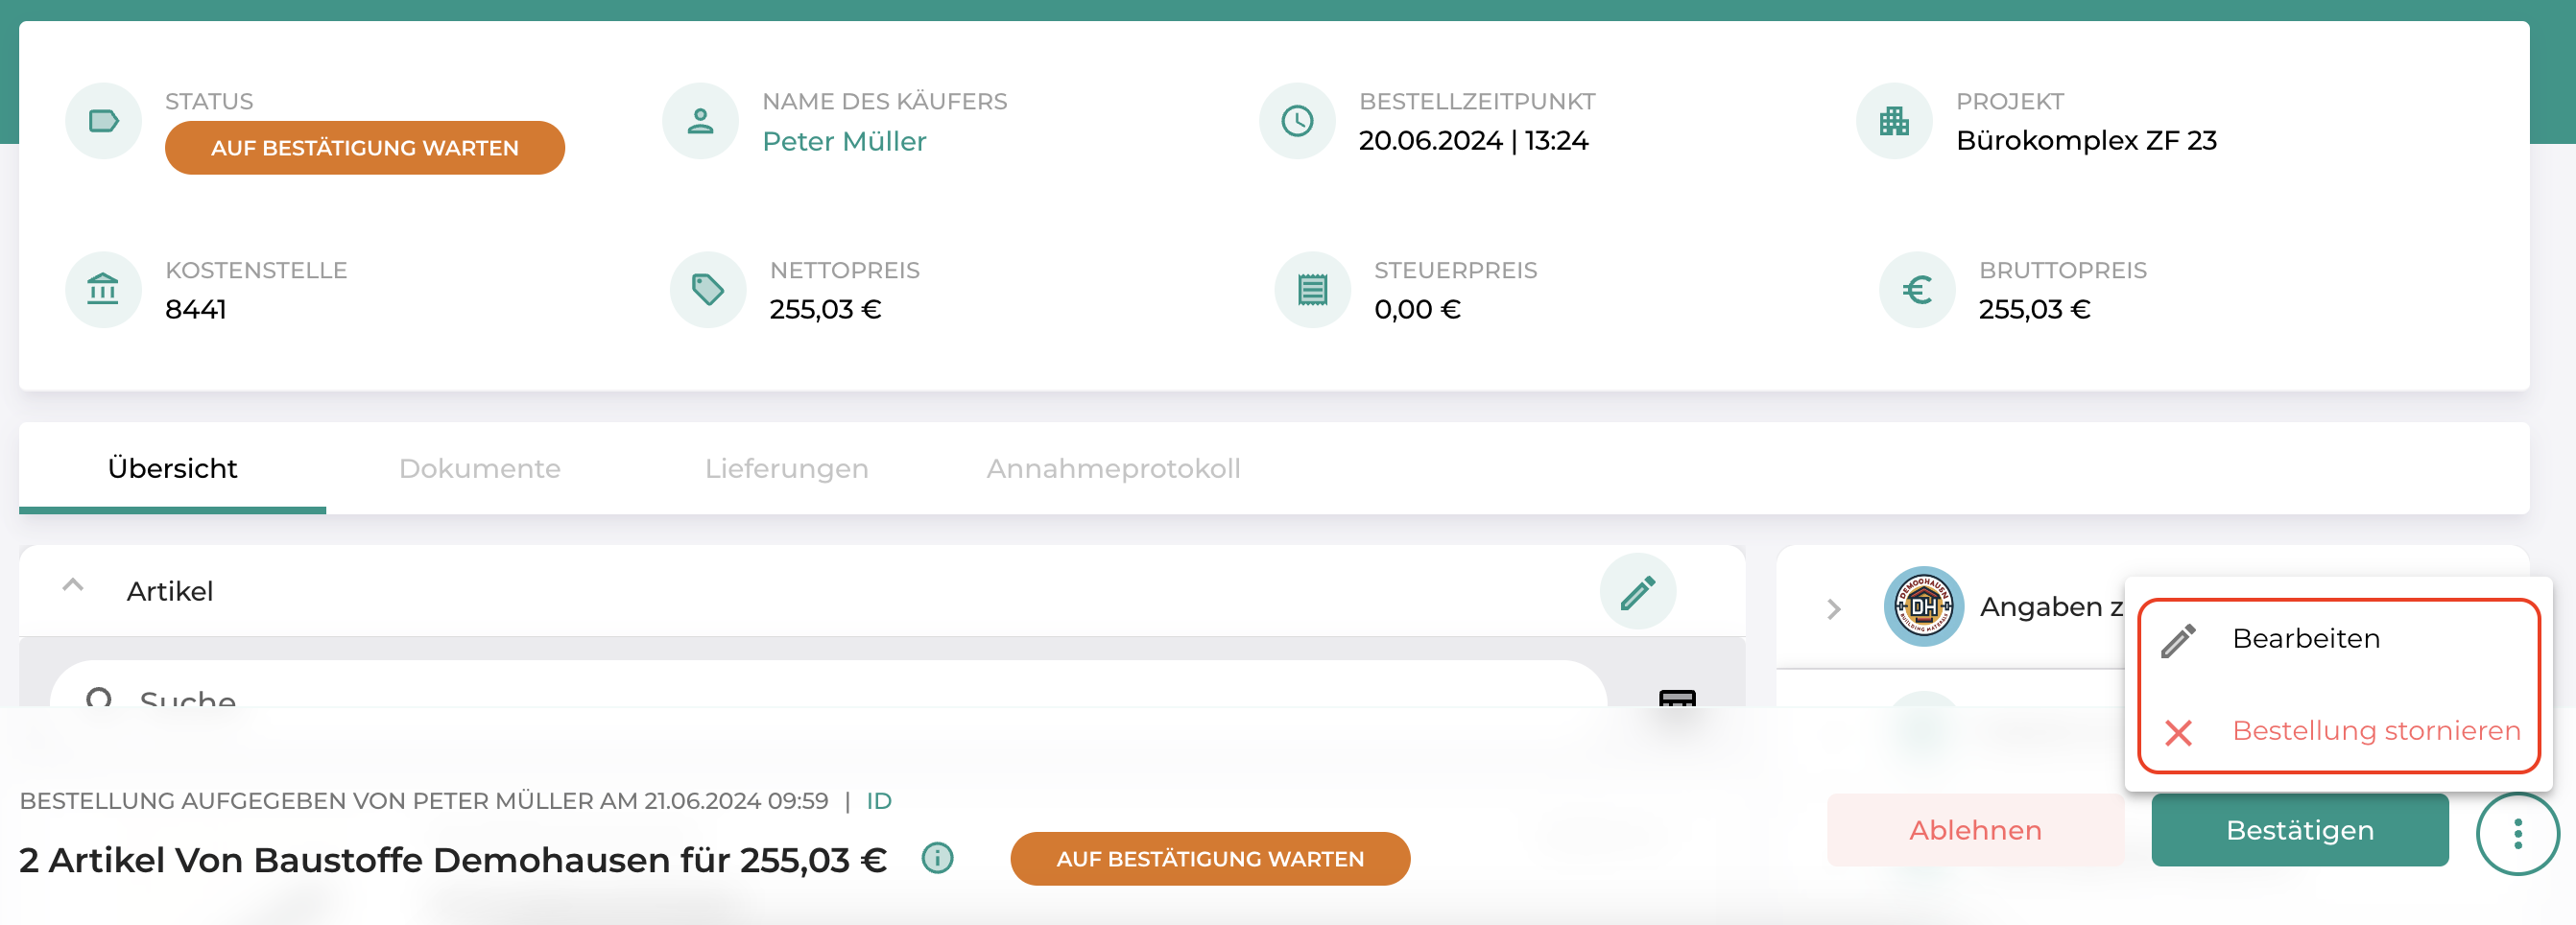
Task: Click the Nettopreis price tag icon
Action: click(708, 290)
